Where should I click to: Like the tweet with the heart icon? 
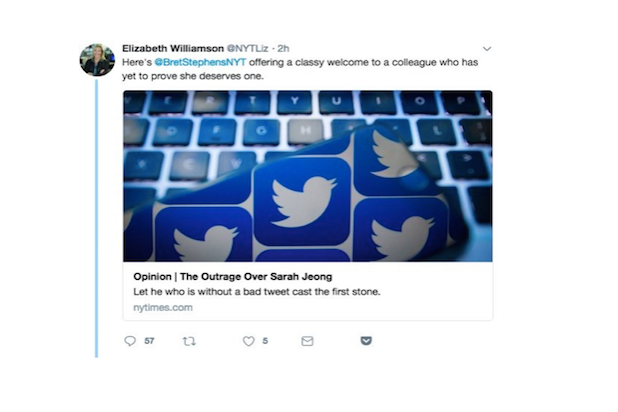[x=248, y=341]
